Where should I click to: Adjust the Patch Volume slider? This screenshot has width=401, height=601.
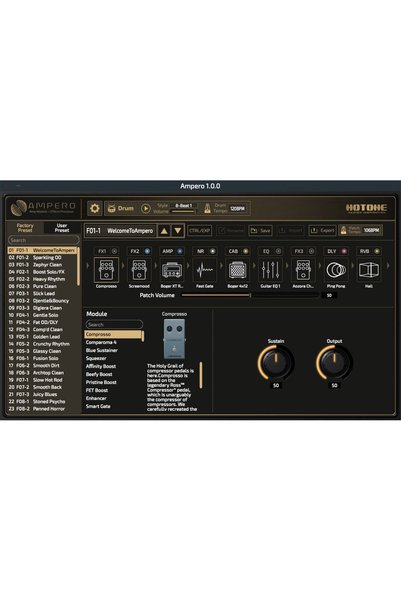pyautogui.click(x=250, y=295)
